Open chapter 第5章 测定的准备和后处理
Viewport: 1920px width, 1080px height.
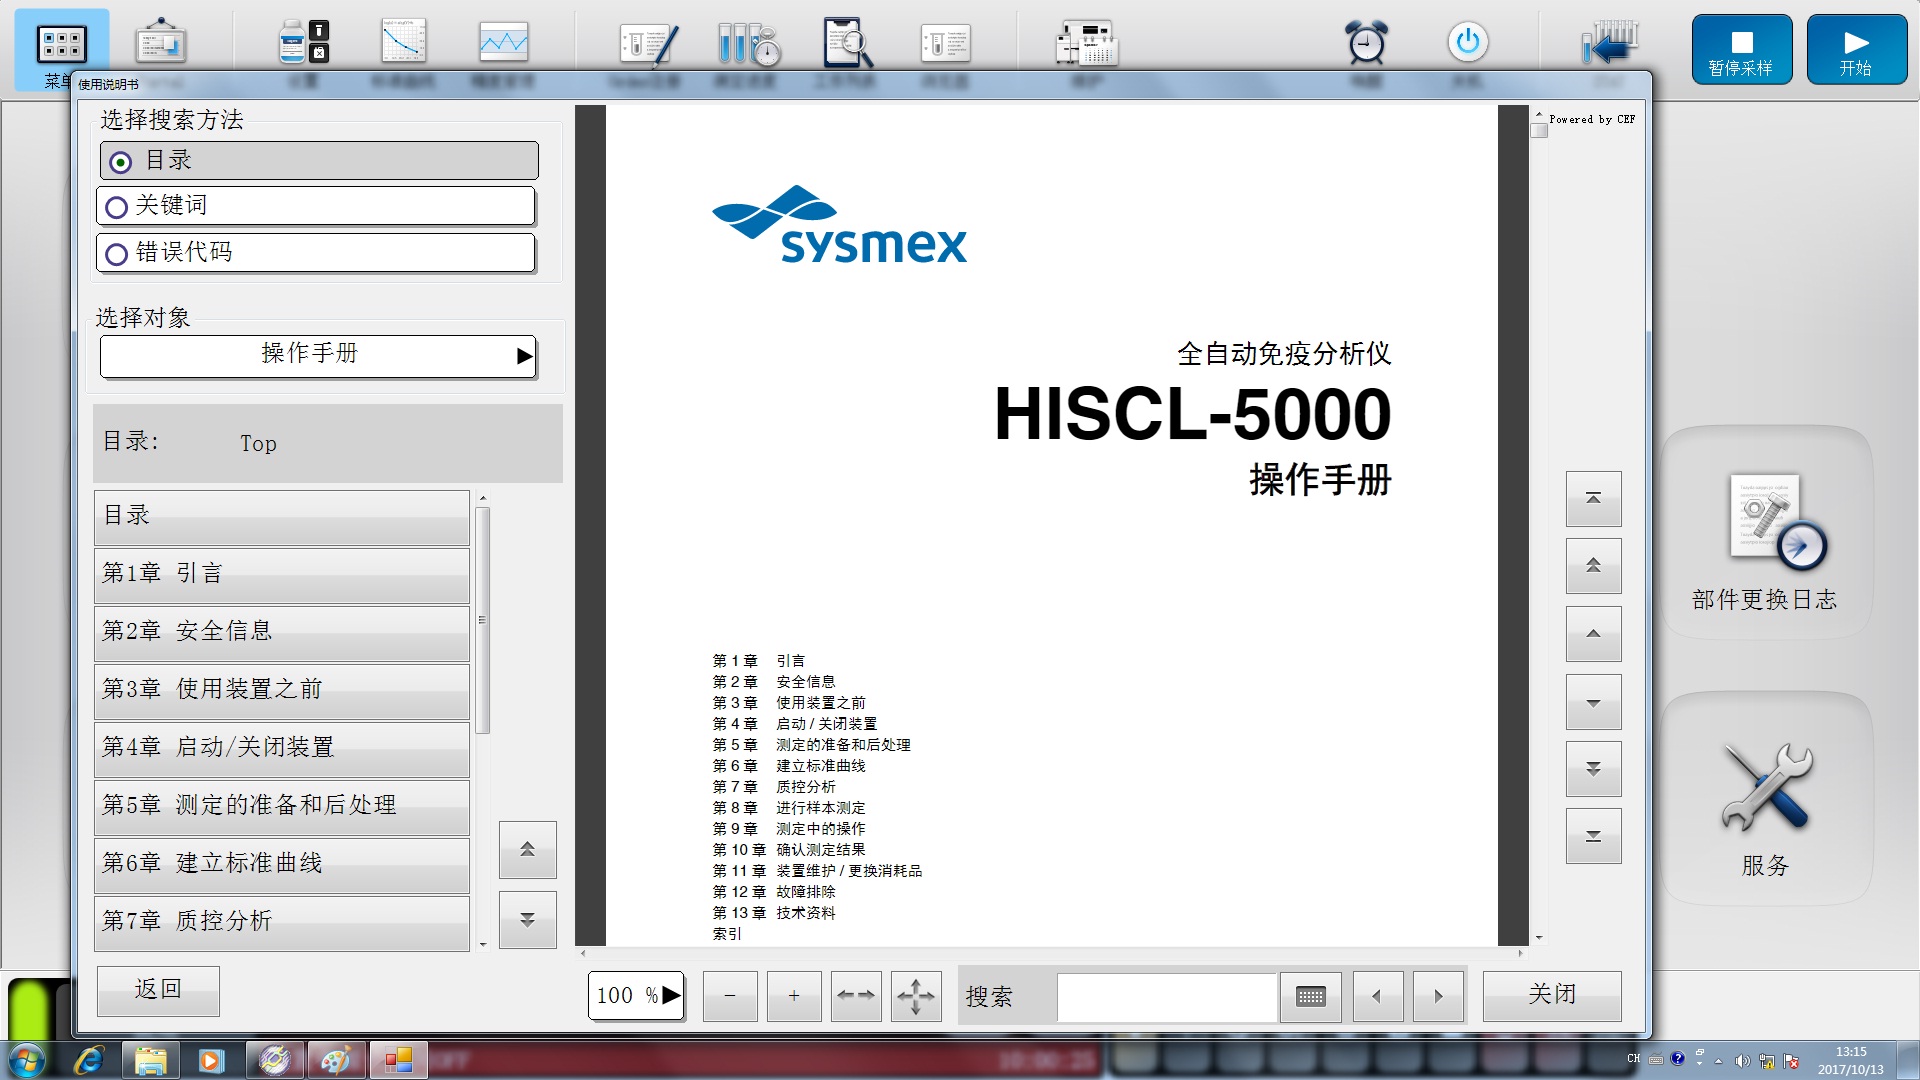coord(282,806)
